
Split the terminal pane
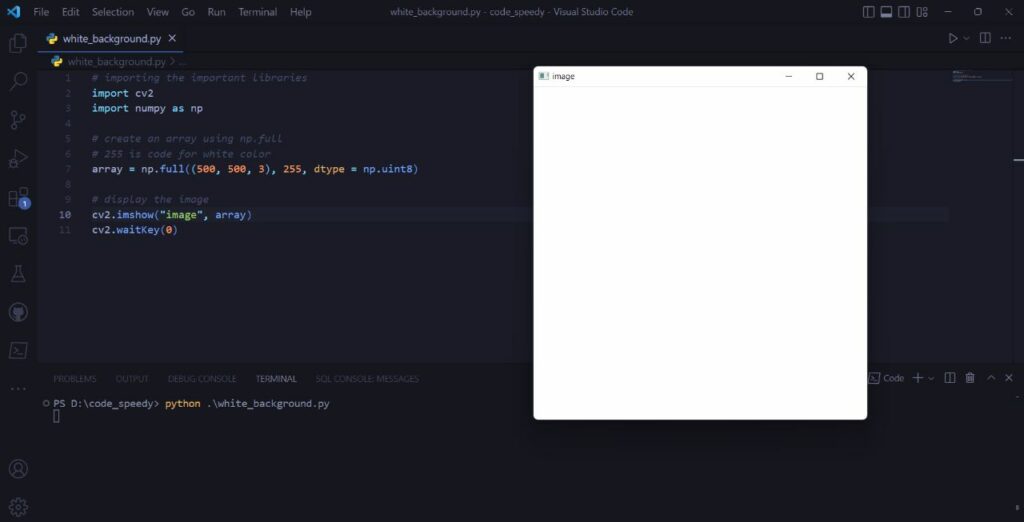(x=950, y=378)
